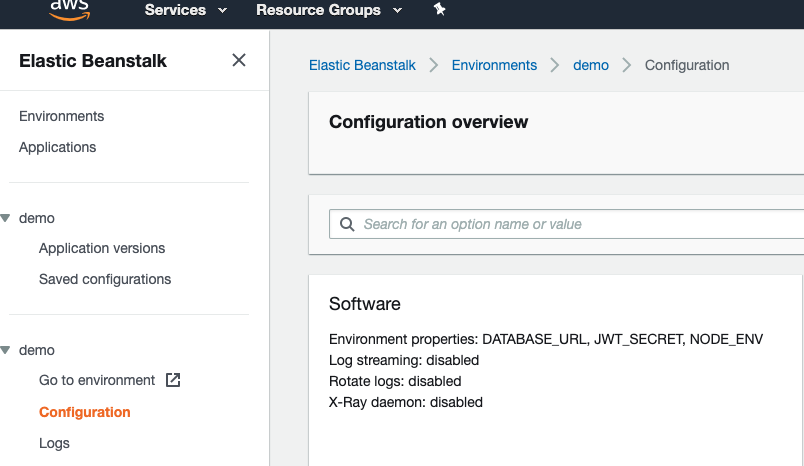Image resolution: width=804 pixels, height=466 pixels.
Task: Click the Rotate logs: disabled text
Action: click(395, 381)
